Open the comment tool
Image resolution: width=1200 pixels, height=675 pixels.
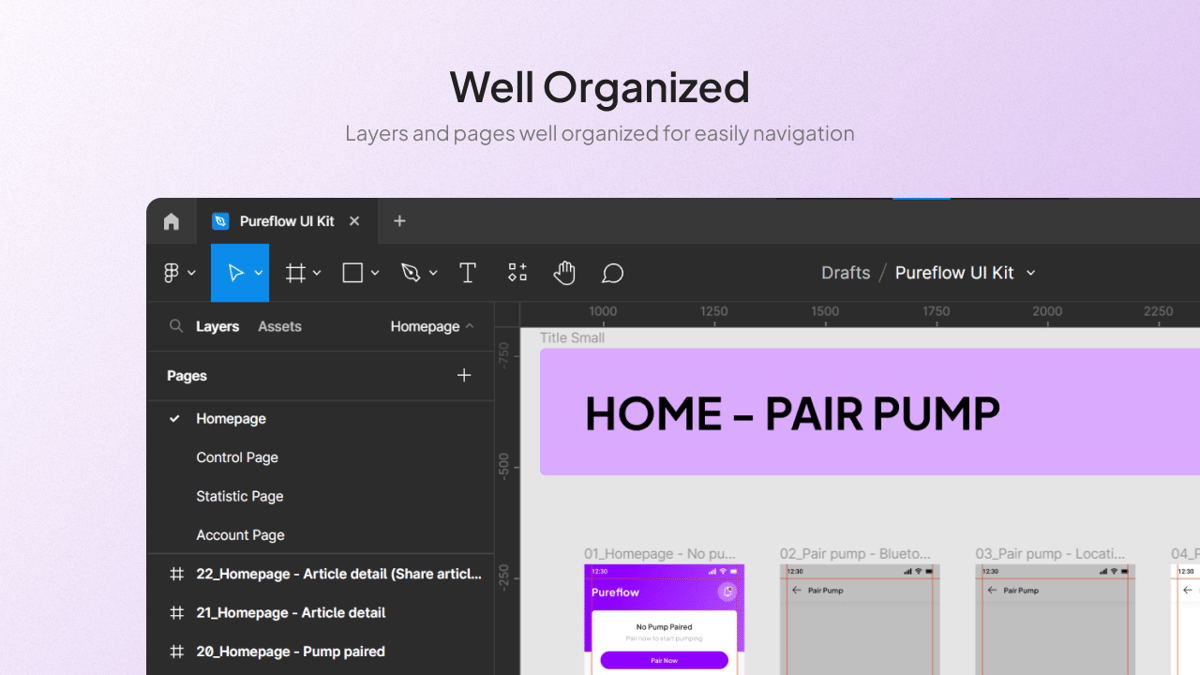pos(612,272)
